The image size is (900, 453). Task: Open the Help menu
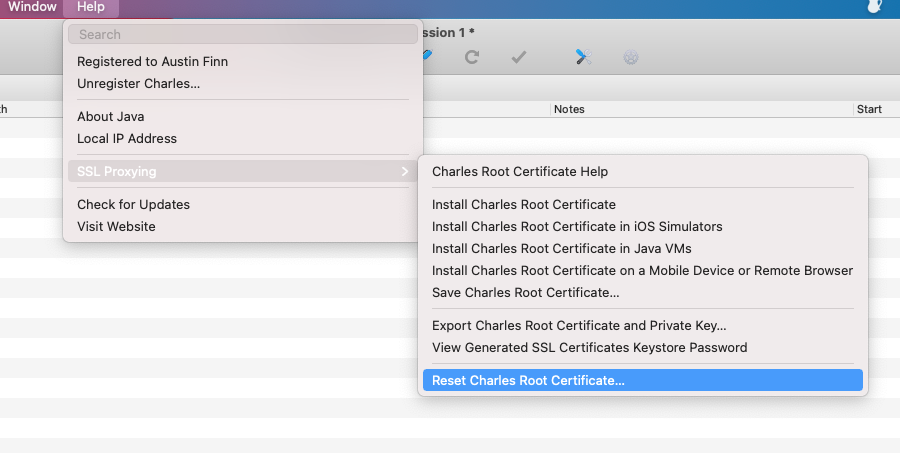click(x=90, y=7)
